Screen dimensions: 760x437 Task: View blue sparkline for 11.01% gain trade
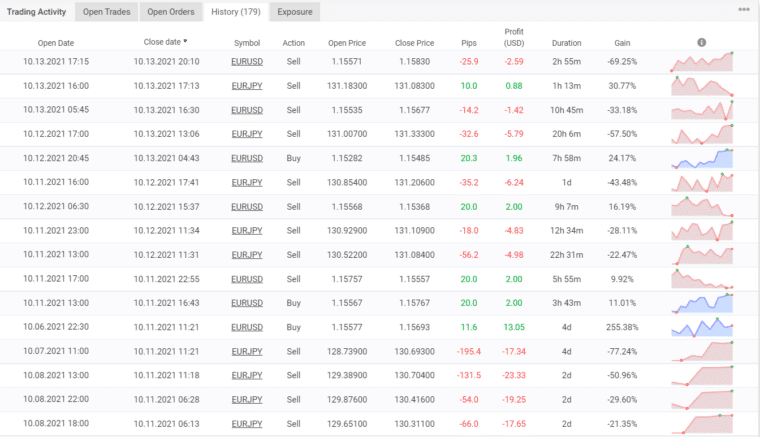(x=702, y=303)
